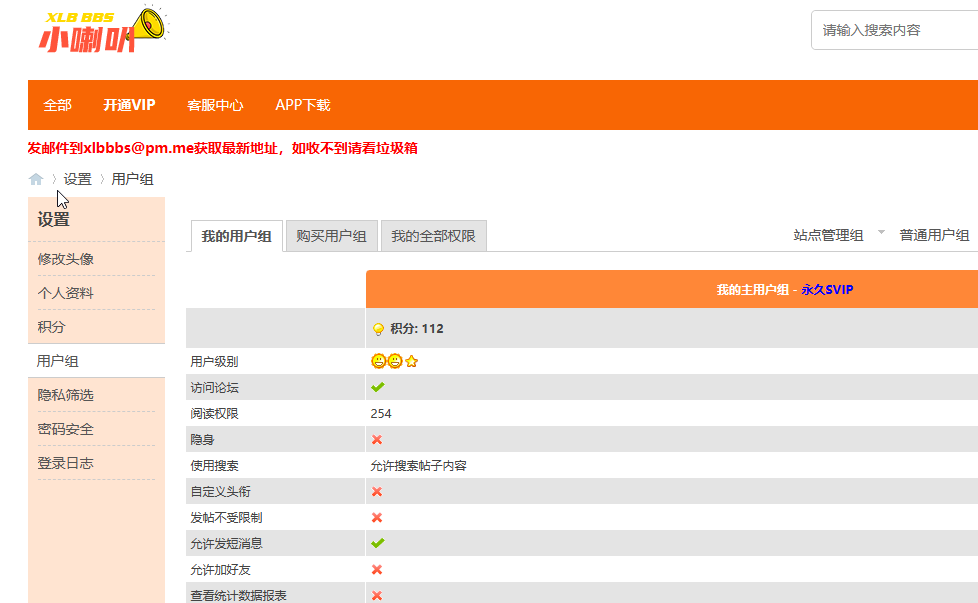Click the 允许搜索帖子内容 value text
Viewport: 978px width, 603px height.
click(419, 466)
